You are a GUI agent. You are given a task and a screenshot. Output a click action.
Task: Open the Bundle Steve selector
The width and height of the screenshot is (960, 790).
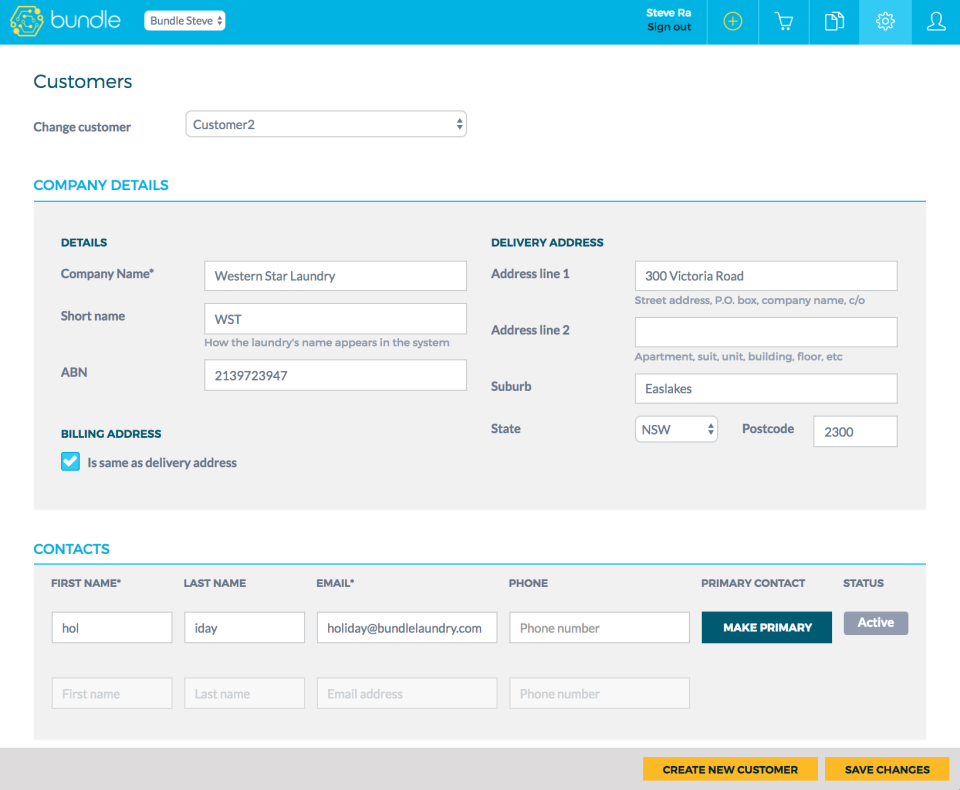(x=184, y=19)
